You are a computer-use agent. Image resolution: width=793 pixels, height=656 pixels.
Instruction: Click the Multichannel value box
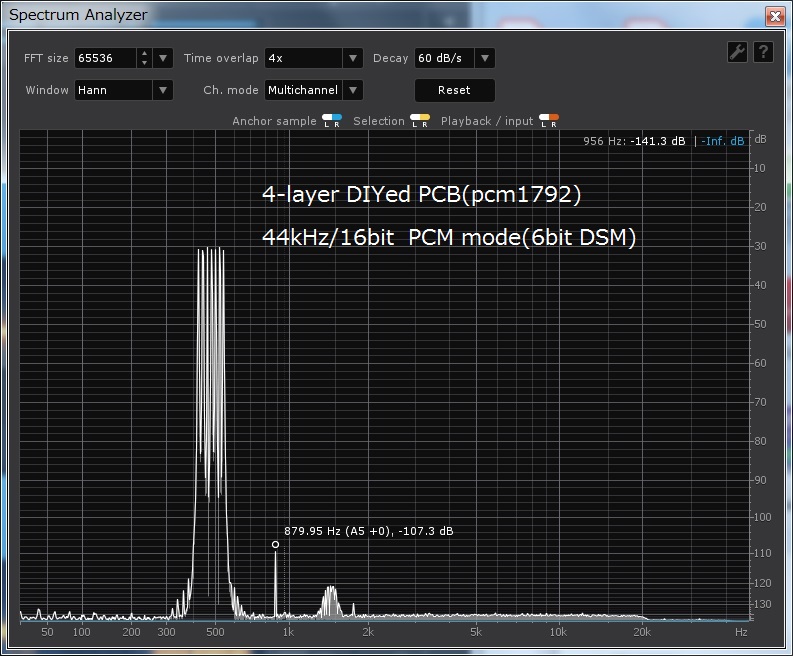point(303,90)
